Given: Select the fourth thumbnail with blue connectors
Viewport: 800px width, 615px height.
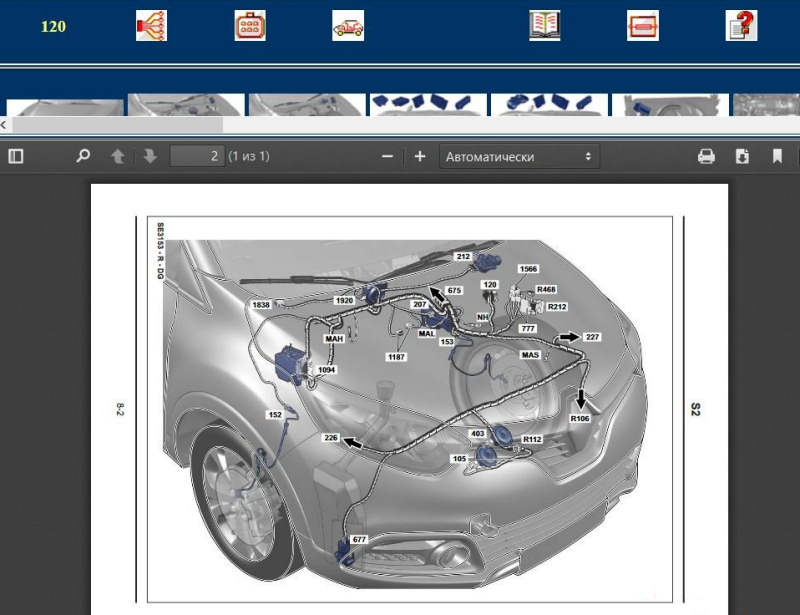Looking at the screenshot, I should (x=428, y=105).
